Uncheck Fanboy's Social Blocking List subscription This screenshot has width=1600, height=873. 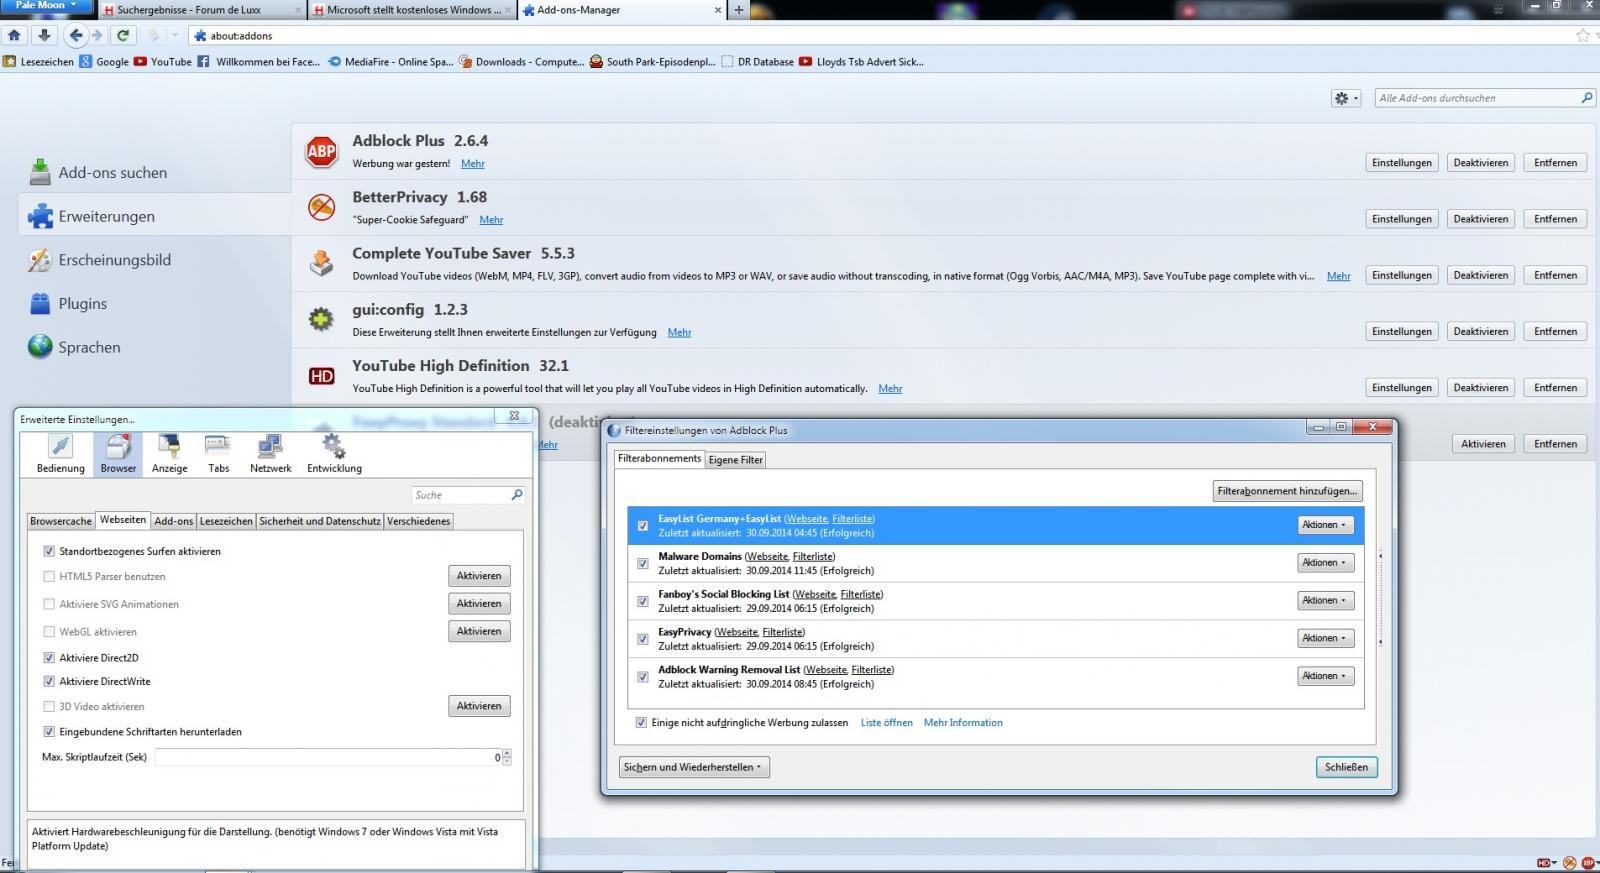coord(642,602)
